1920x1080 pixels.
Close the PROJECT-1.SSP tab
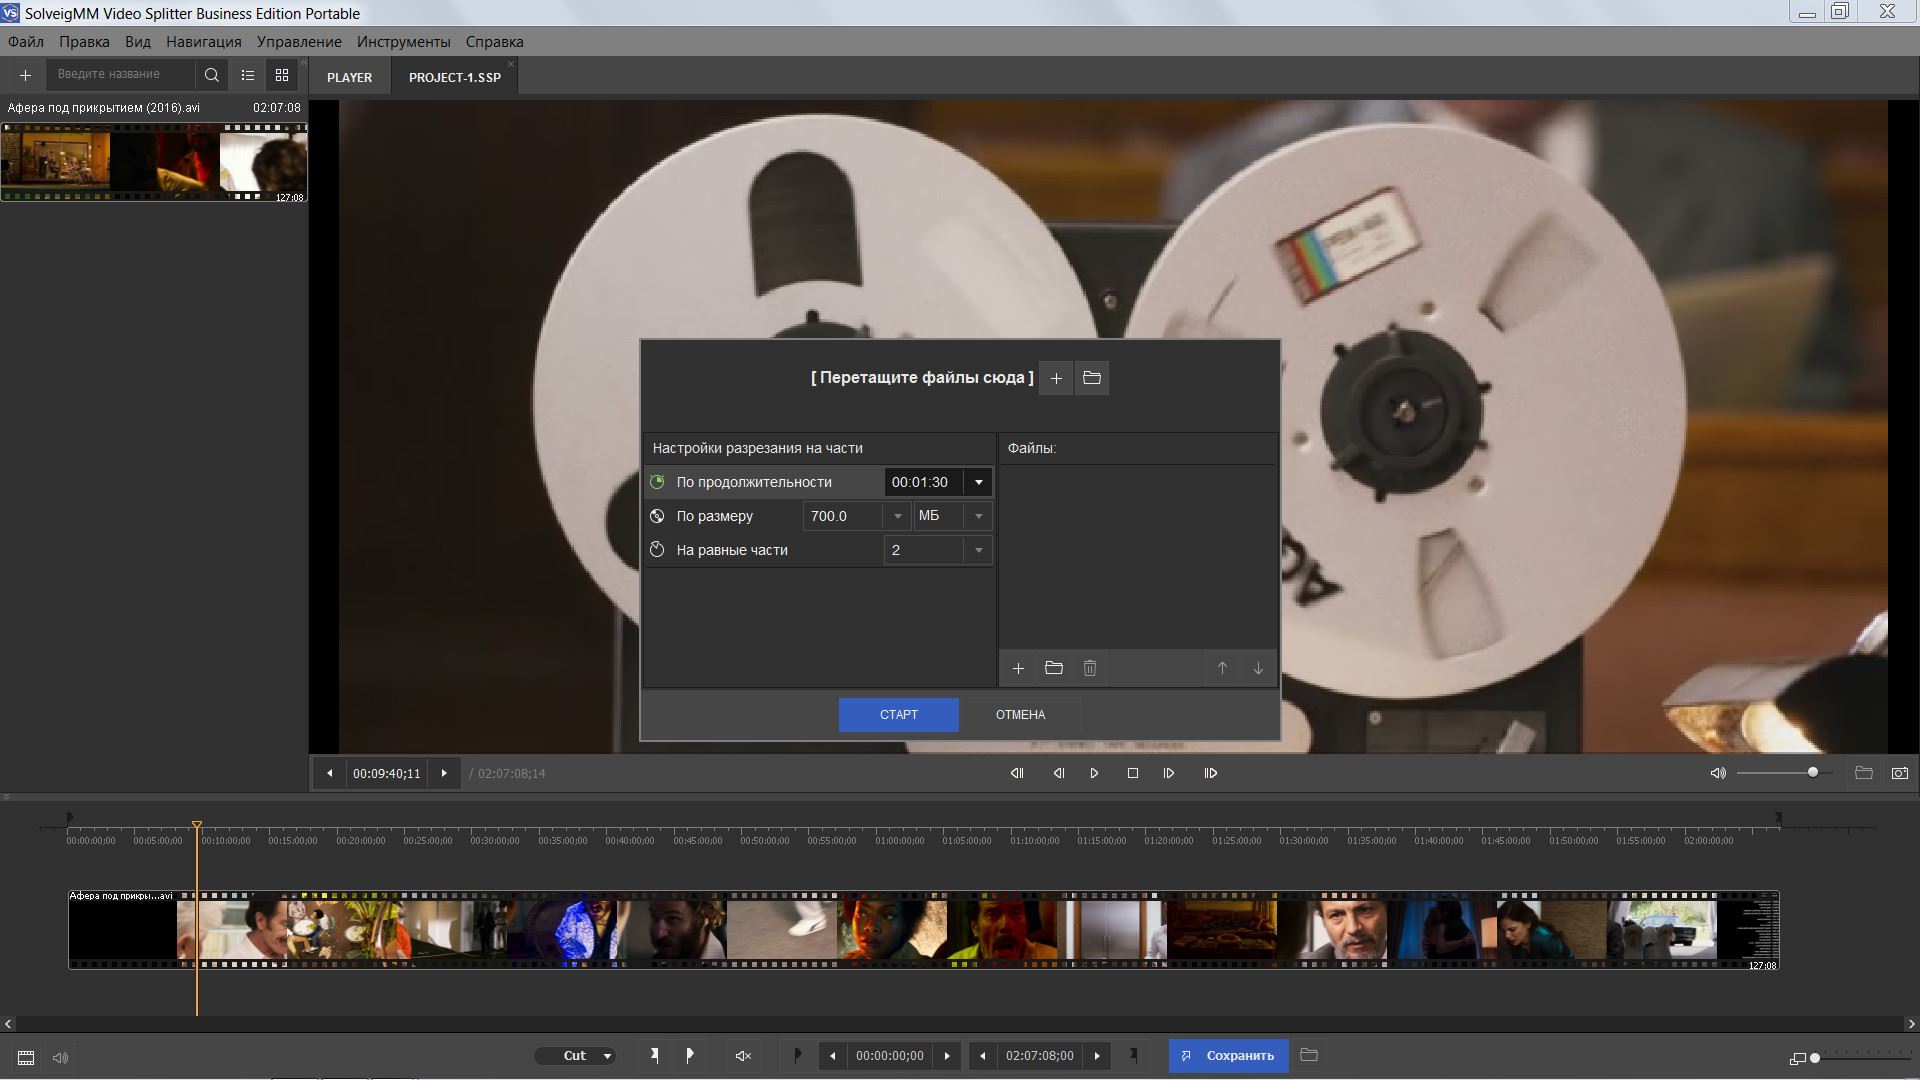point(511,64)
